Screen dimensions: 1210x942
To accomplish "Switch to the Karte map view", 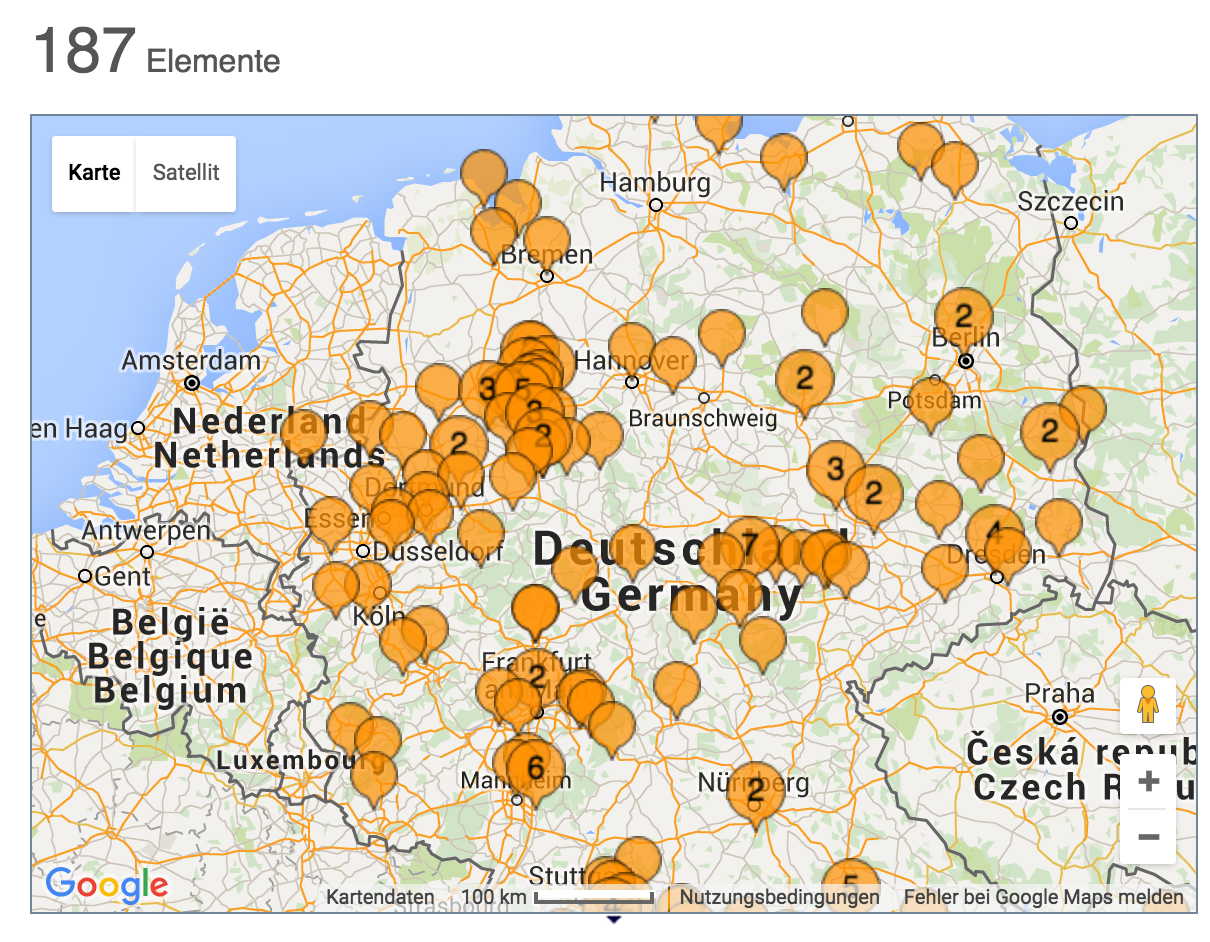I will [94, 173].
